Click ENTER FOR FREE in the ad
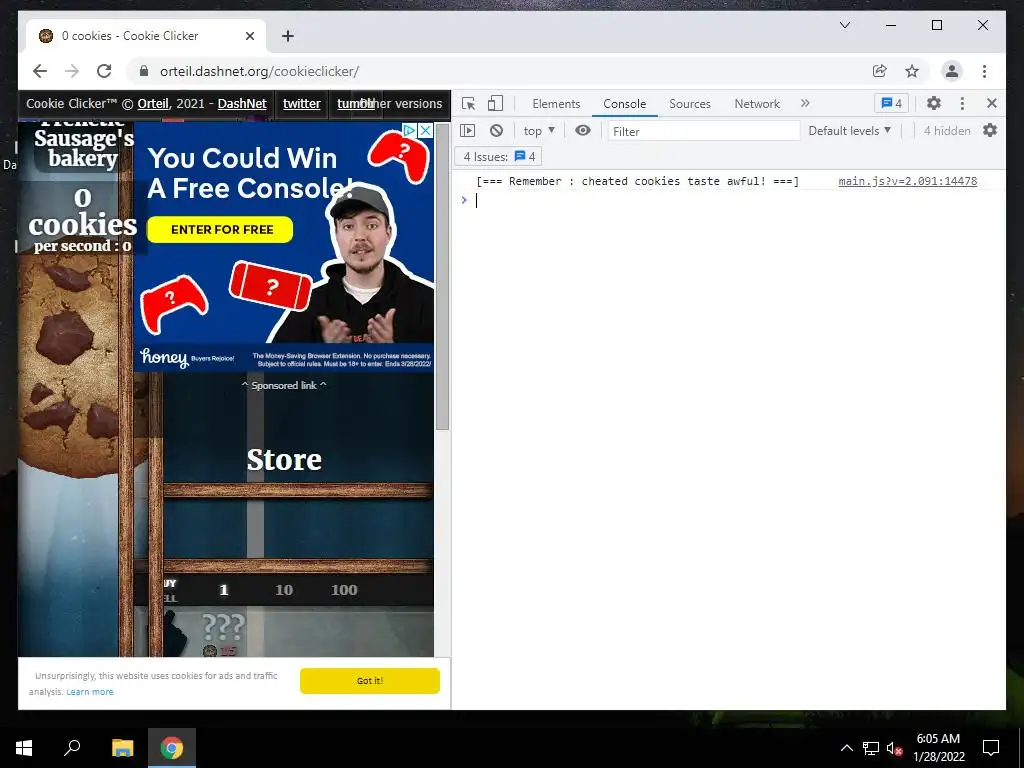The image size is (1024, 768). click(x=220, y=230)
